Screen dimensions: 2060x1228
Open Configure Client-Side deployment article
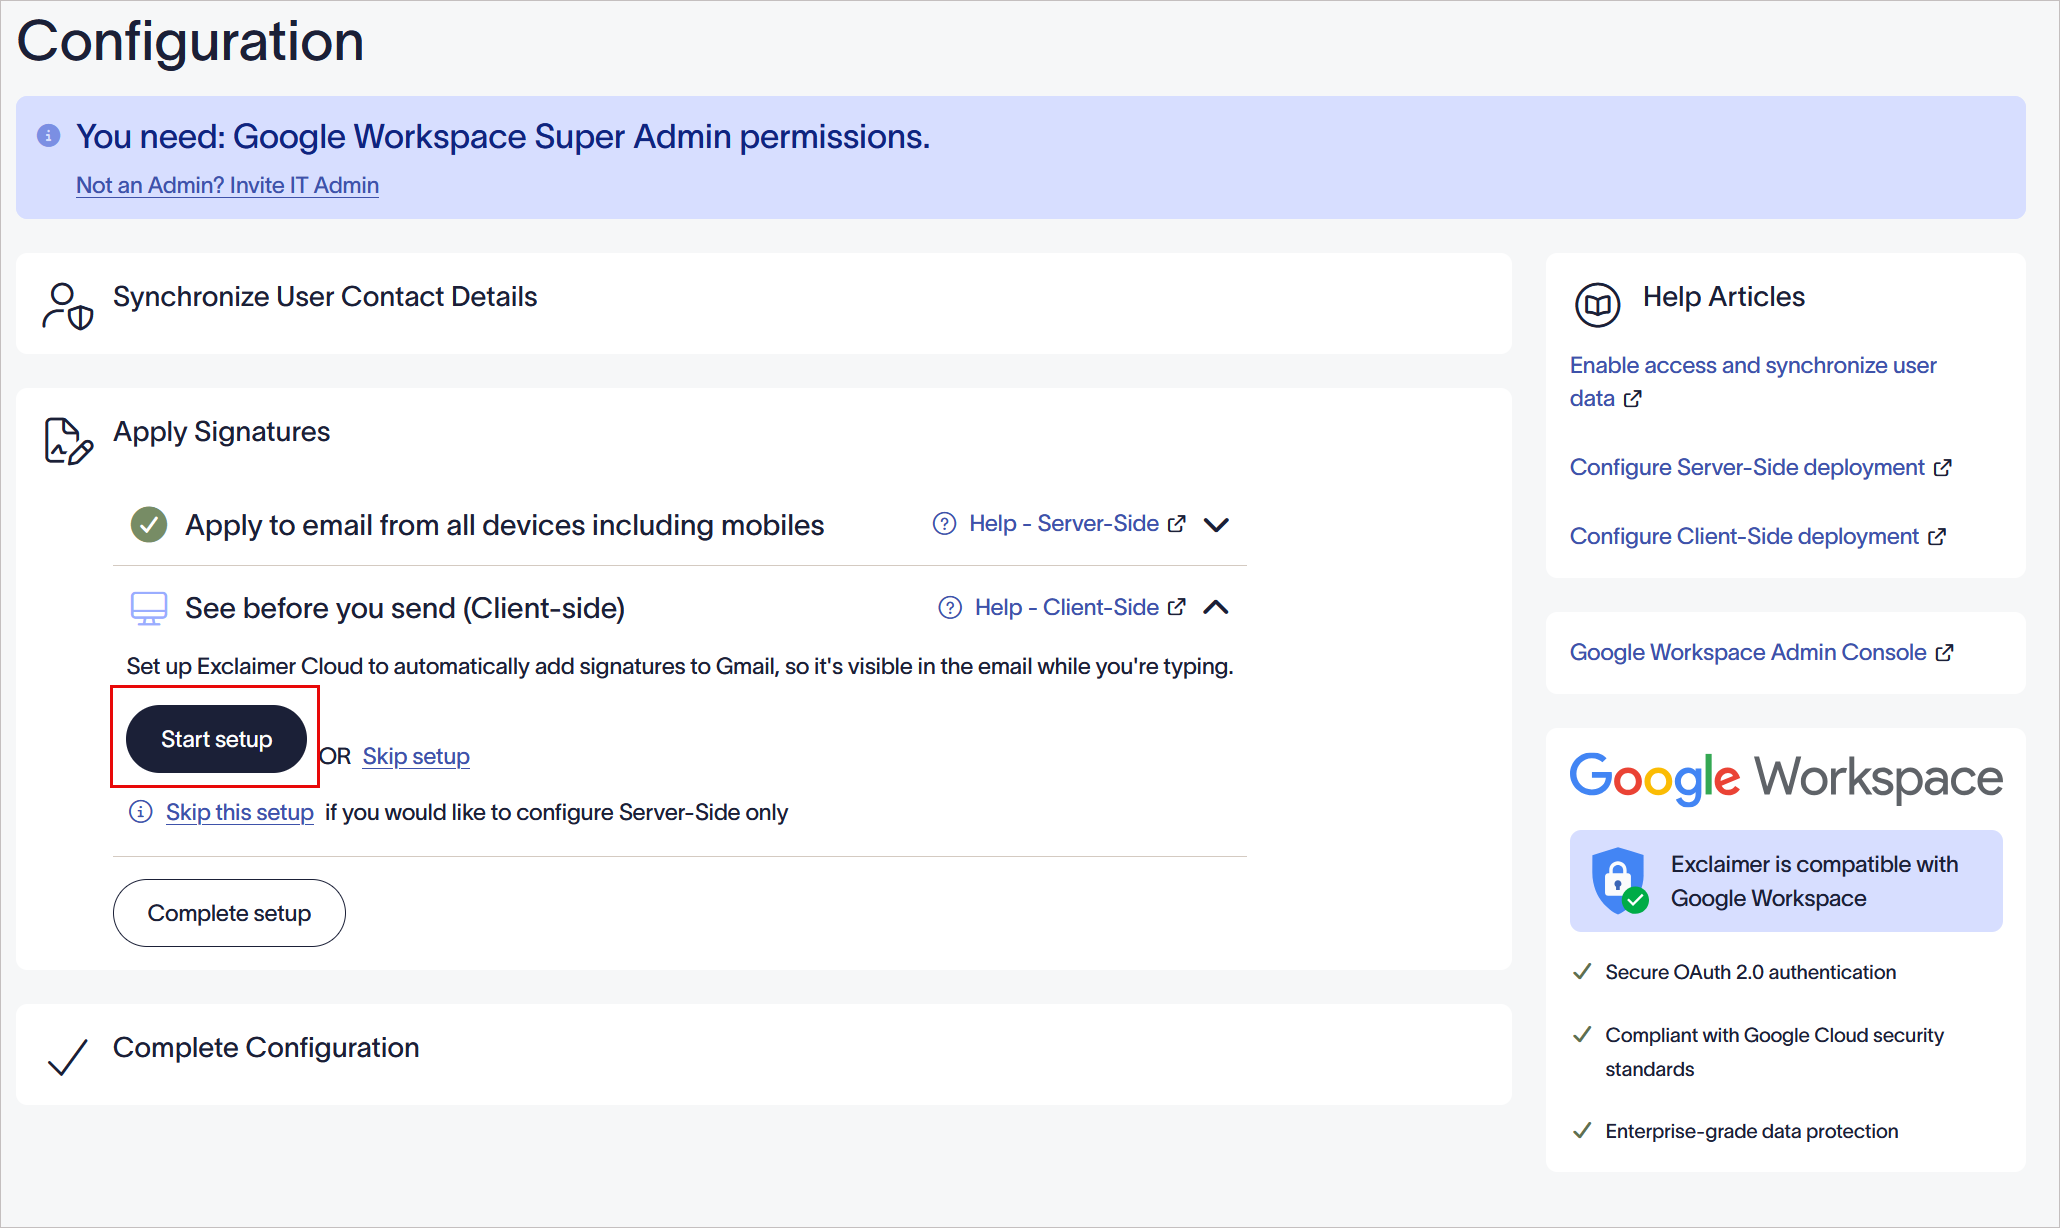tap(1744, 536)
